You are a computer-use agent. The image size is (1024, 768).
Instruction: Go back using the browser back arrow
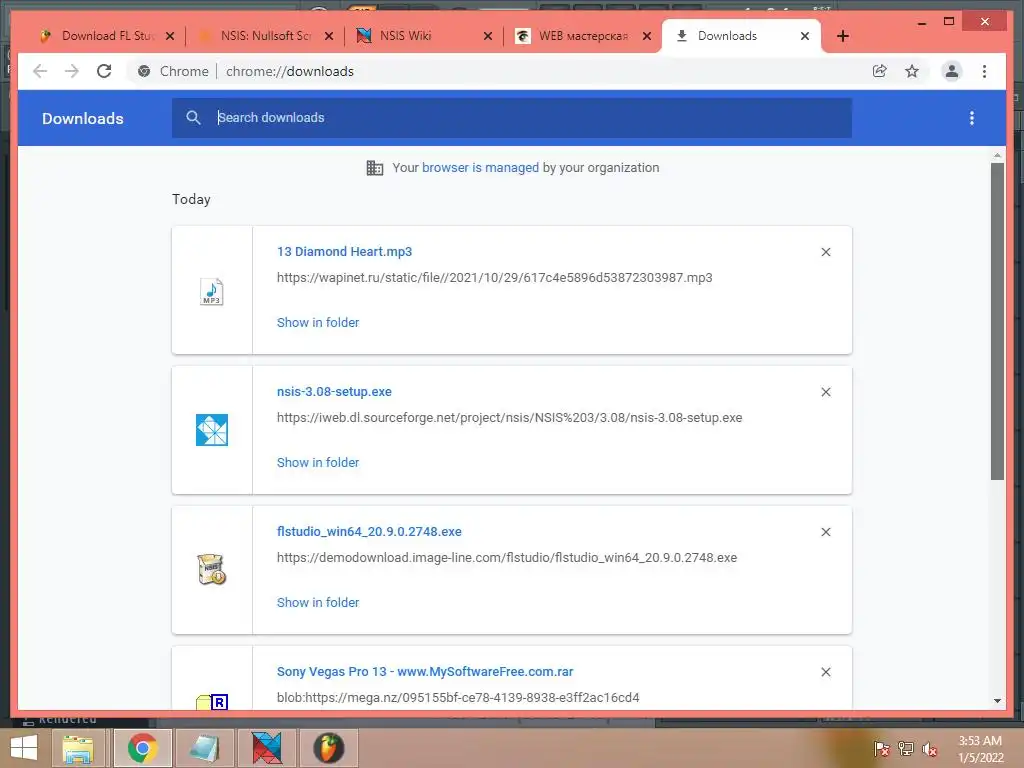40,71
